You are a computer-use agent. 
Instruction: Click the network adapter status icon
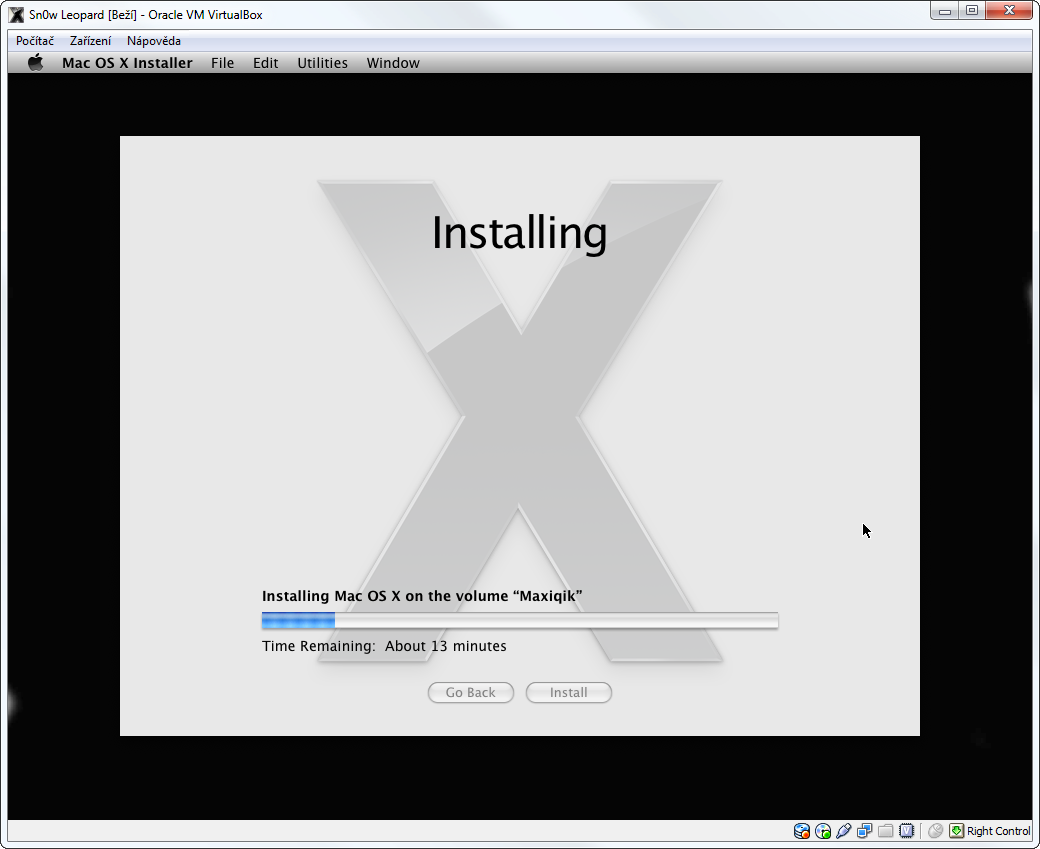pyautogui.click(x=864, y=830)
